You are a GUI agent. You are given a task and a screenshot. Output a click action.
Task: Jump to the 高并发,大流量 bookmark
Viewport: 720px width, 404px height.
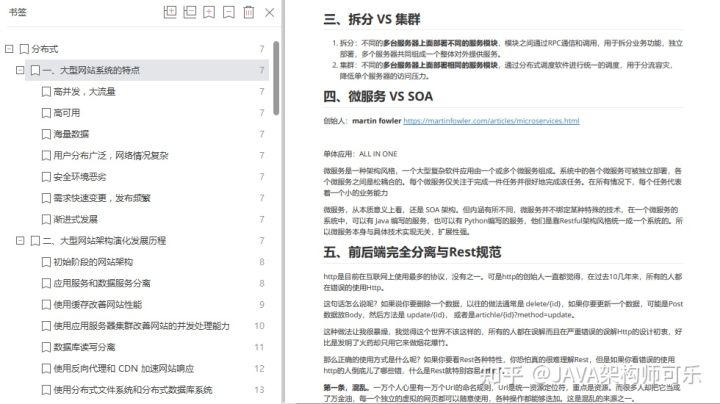point(84,91)
